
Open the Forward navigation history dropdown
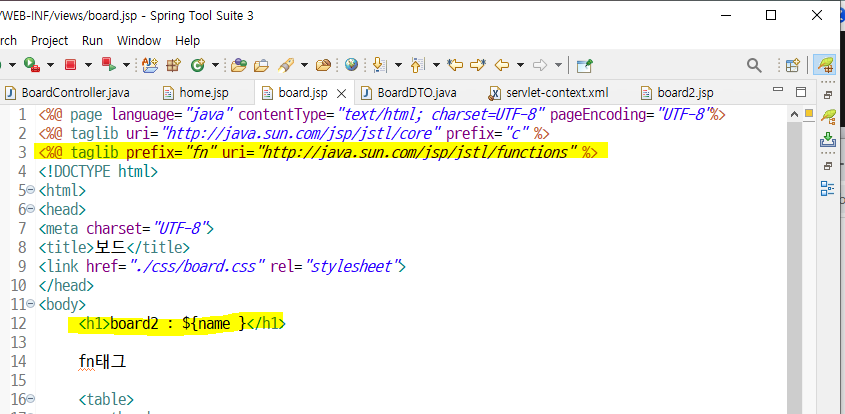tap(558, 65)
